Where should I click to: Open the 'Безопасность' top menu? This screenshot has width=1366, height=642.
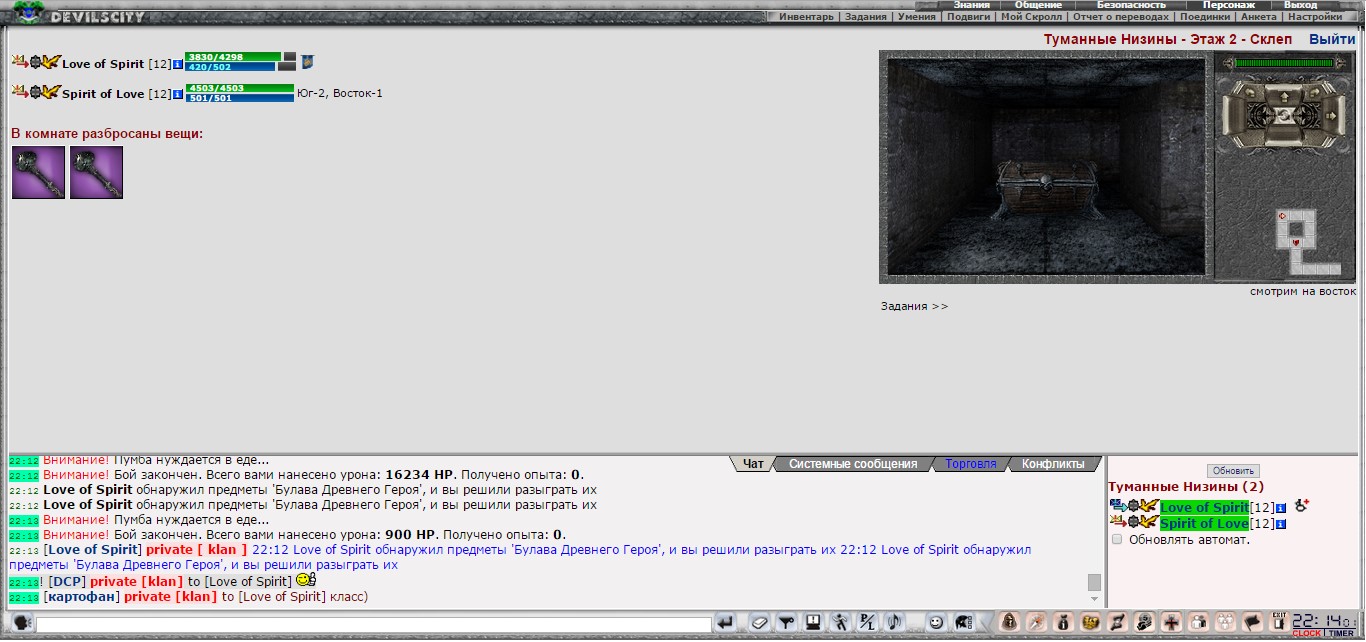click(1132, 5)
